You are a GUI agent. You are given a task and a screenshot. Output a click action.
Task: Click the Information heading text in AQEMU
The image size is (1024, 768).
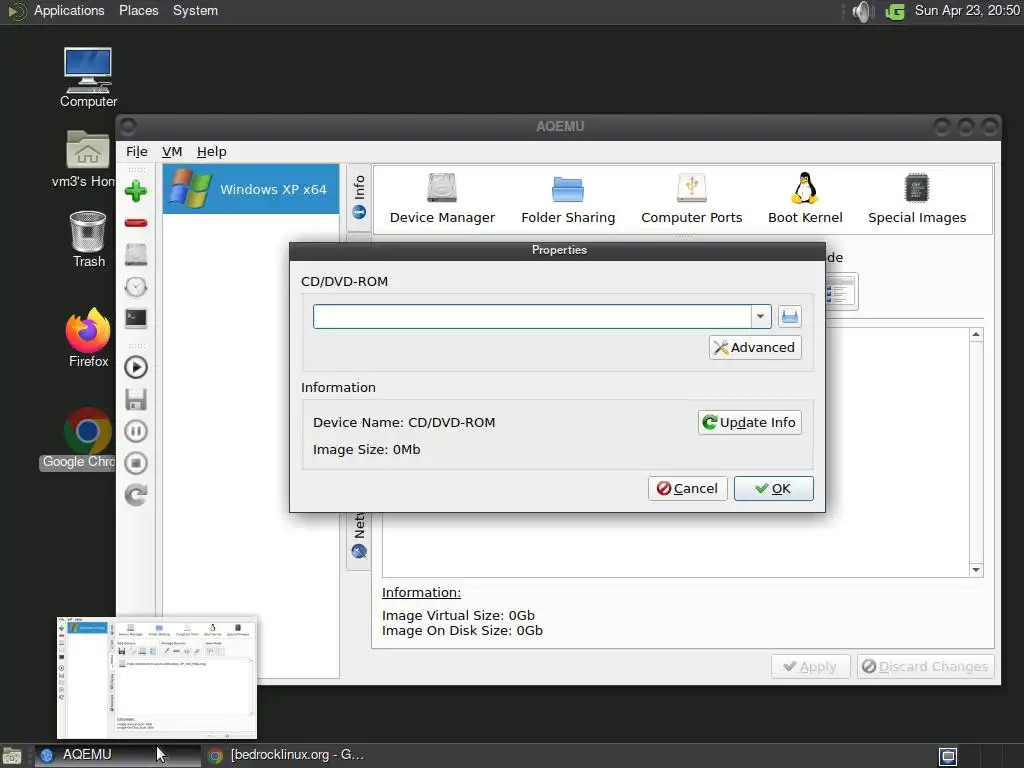click(x=421, y=592)
